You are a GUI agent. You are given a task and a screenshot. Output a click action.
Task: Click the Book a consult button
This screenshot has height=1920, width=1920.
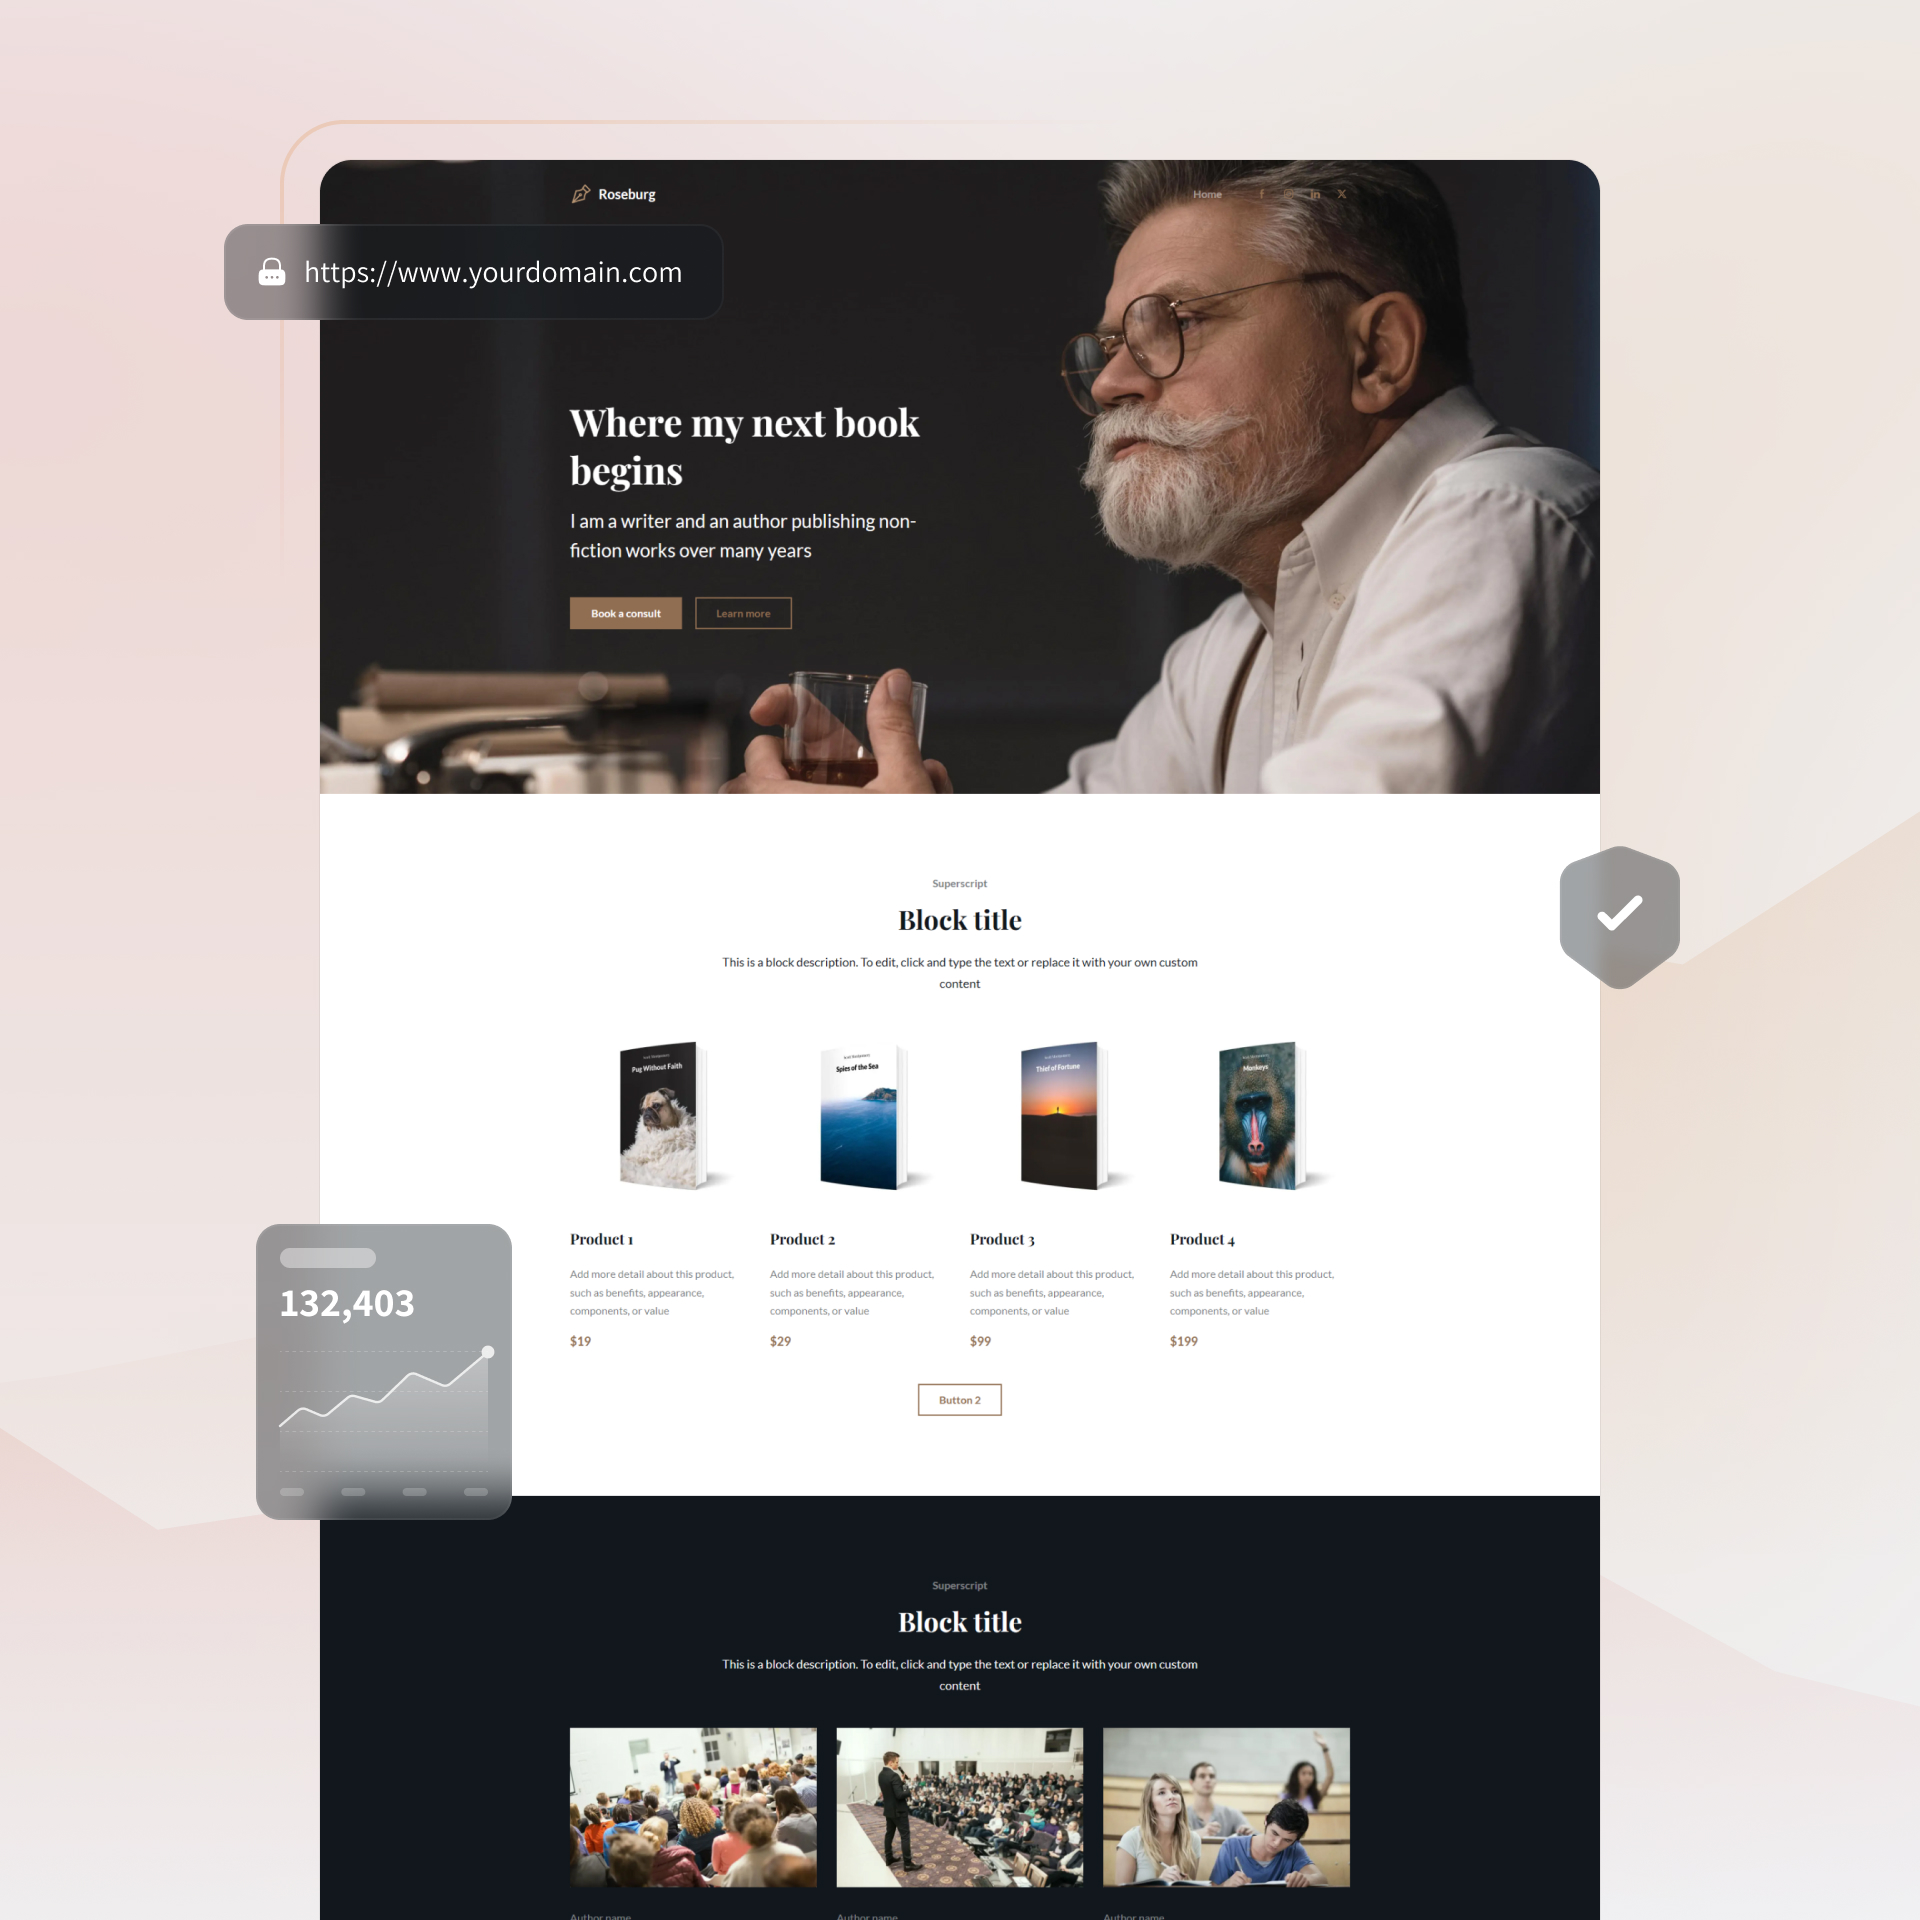tap(624, 612)
